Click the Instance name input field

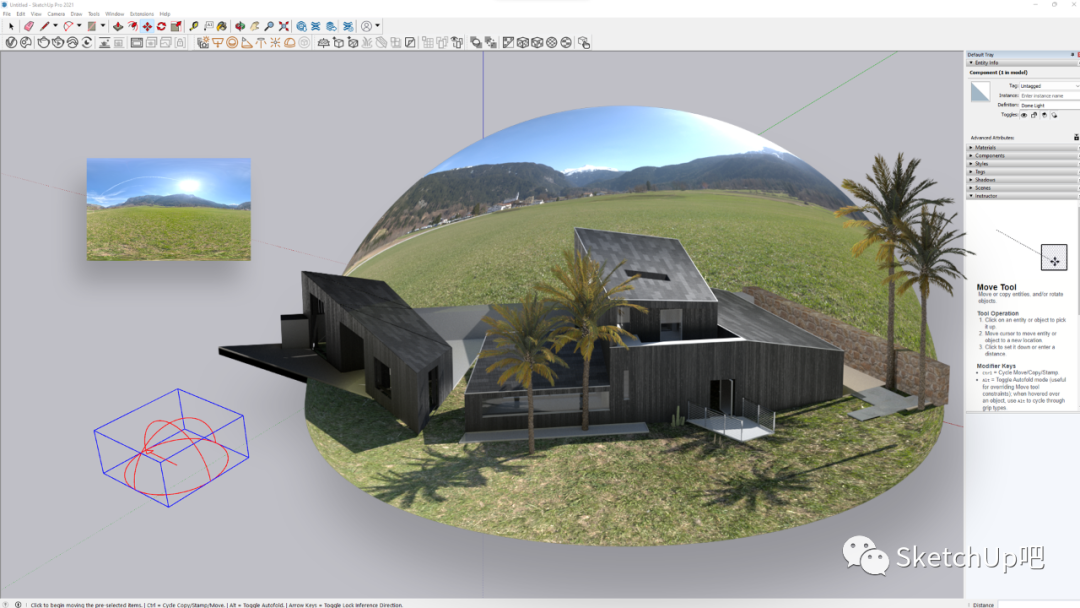coord(1050,96)
